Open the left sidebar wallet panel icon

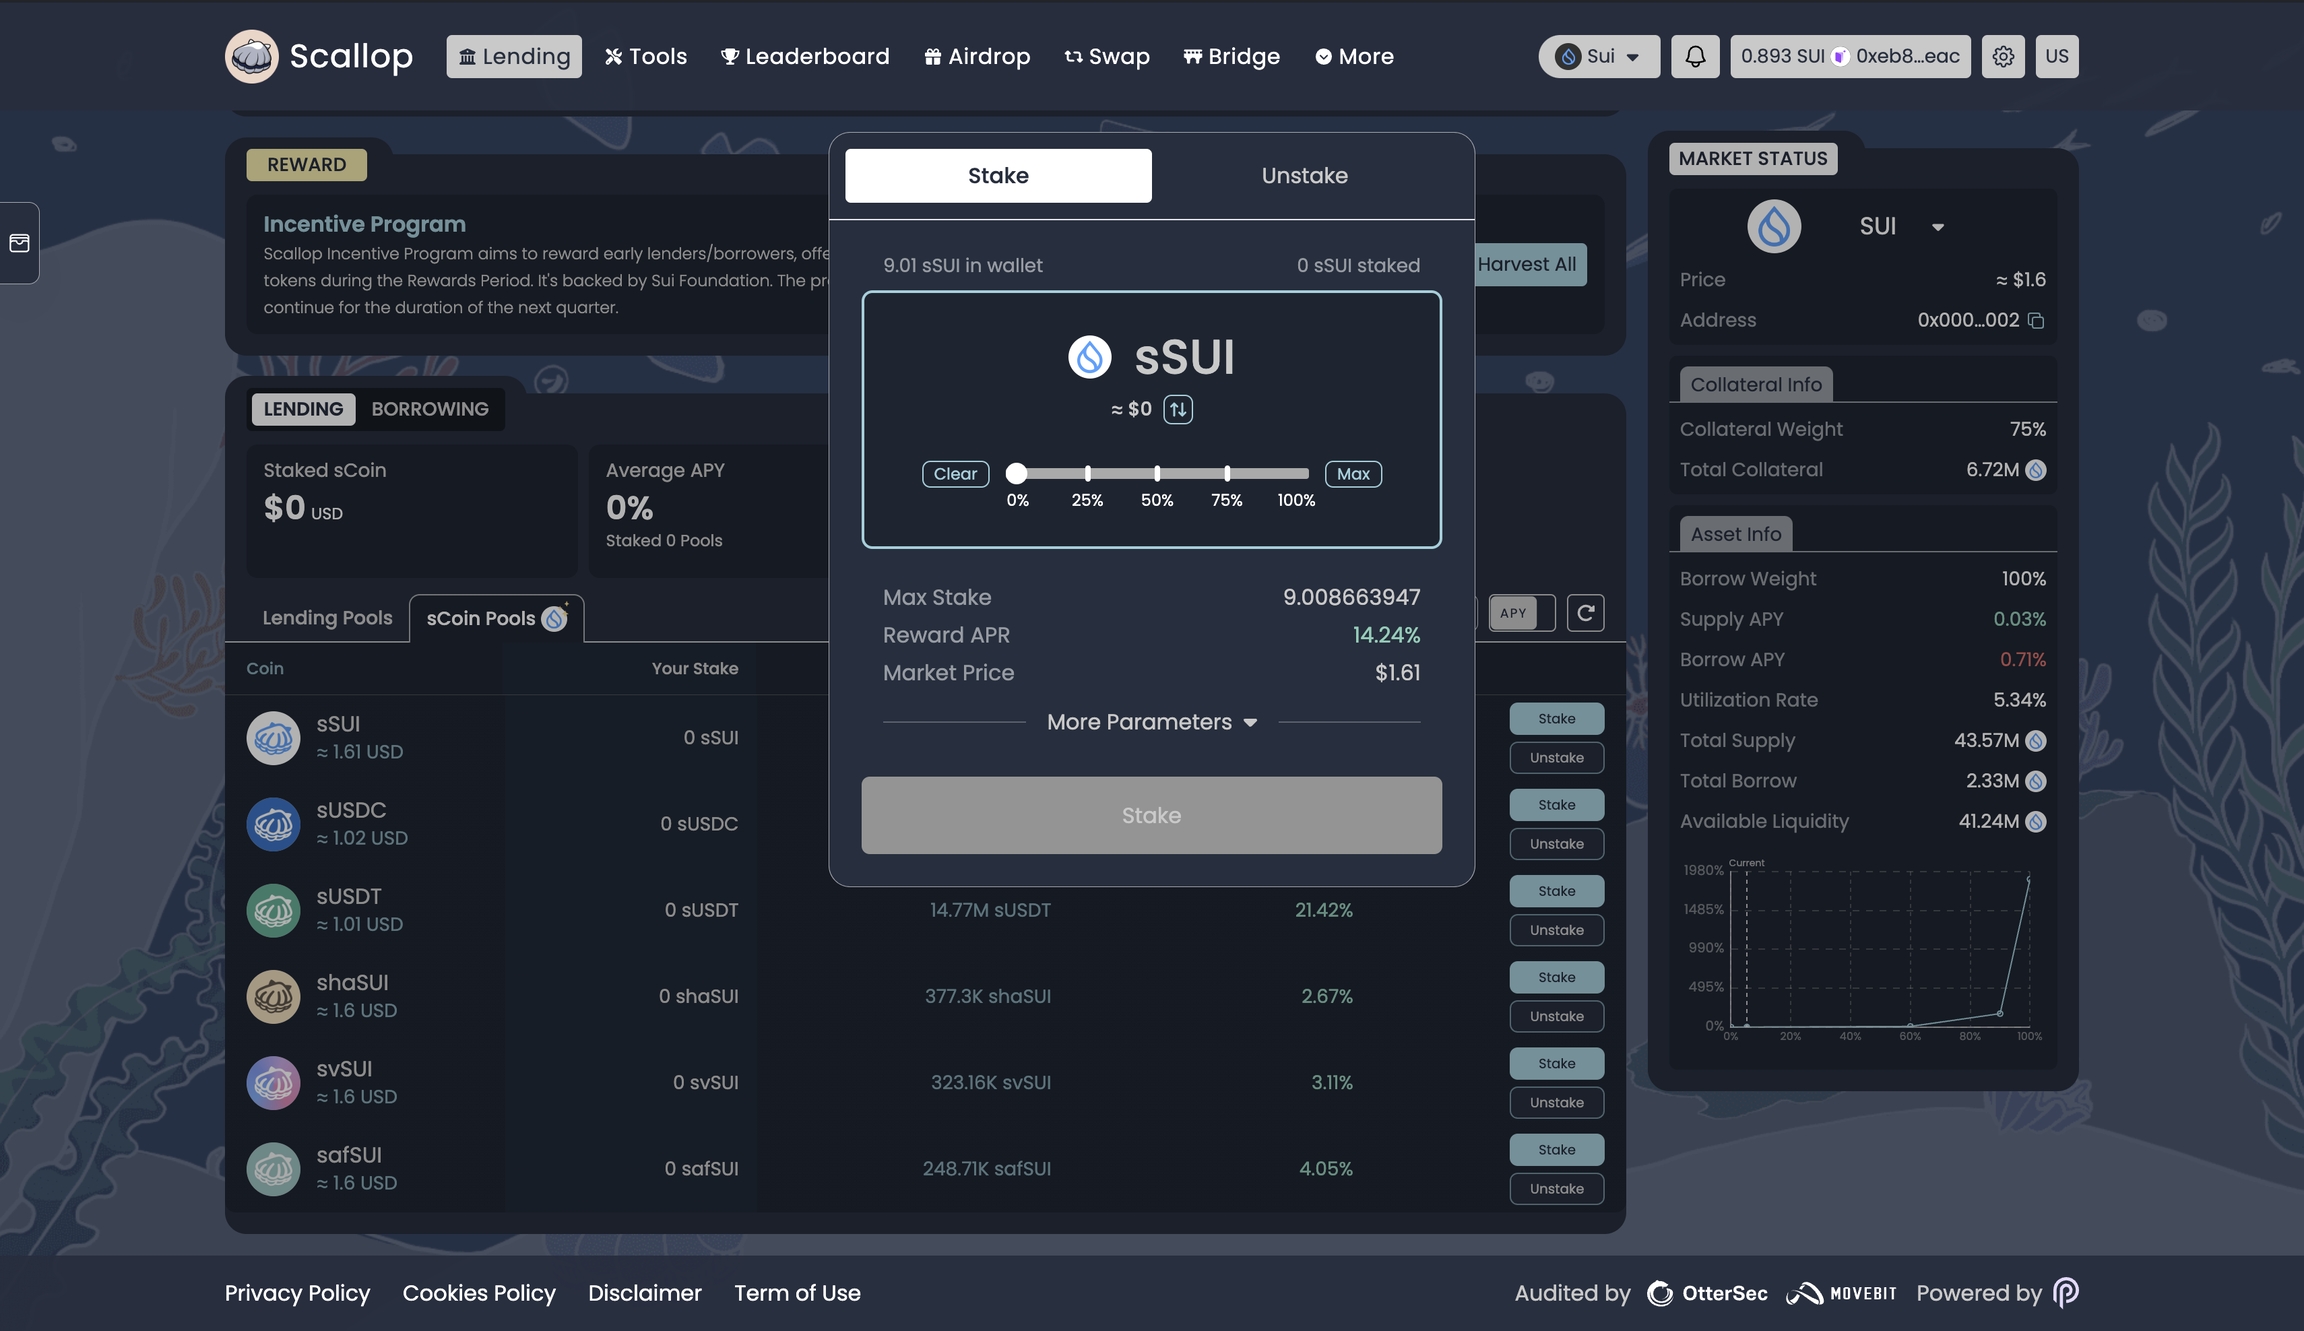[19, 243]
